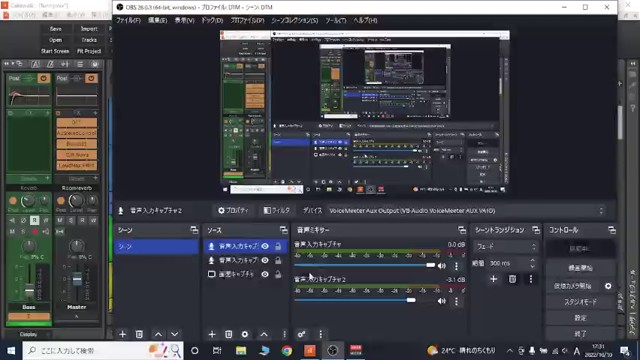
Task: Toggle visibility of 画面キャプチャ source
Action: [265, 274]
